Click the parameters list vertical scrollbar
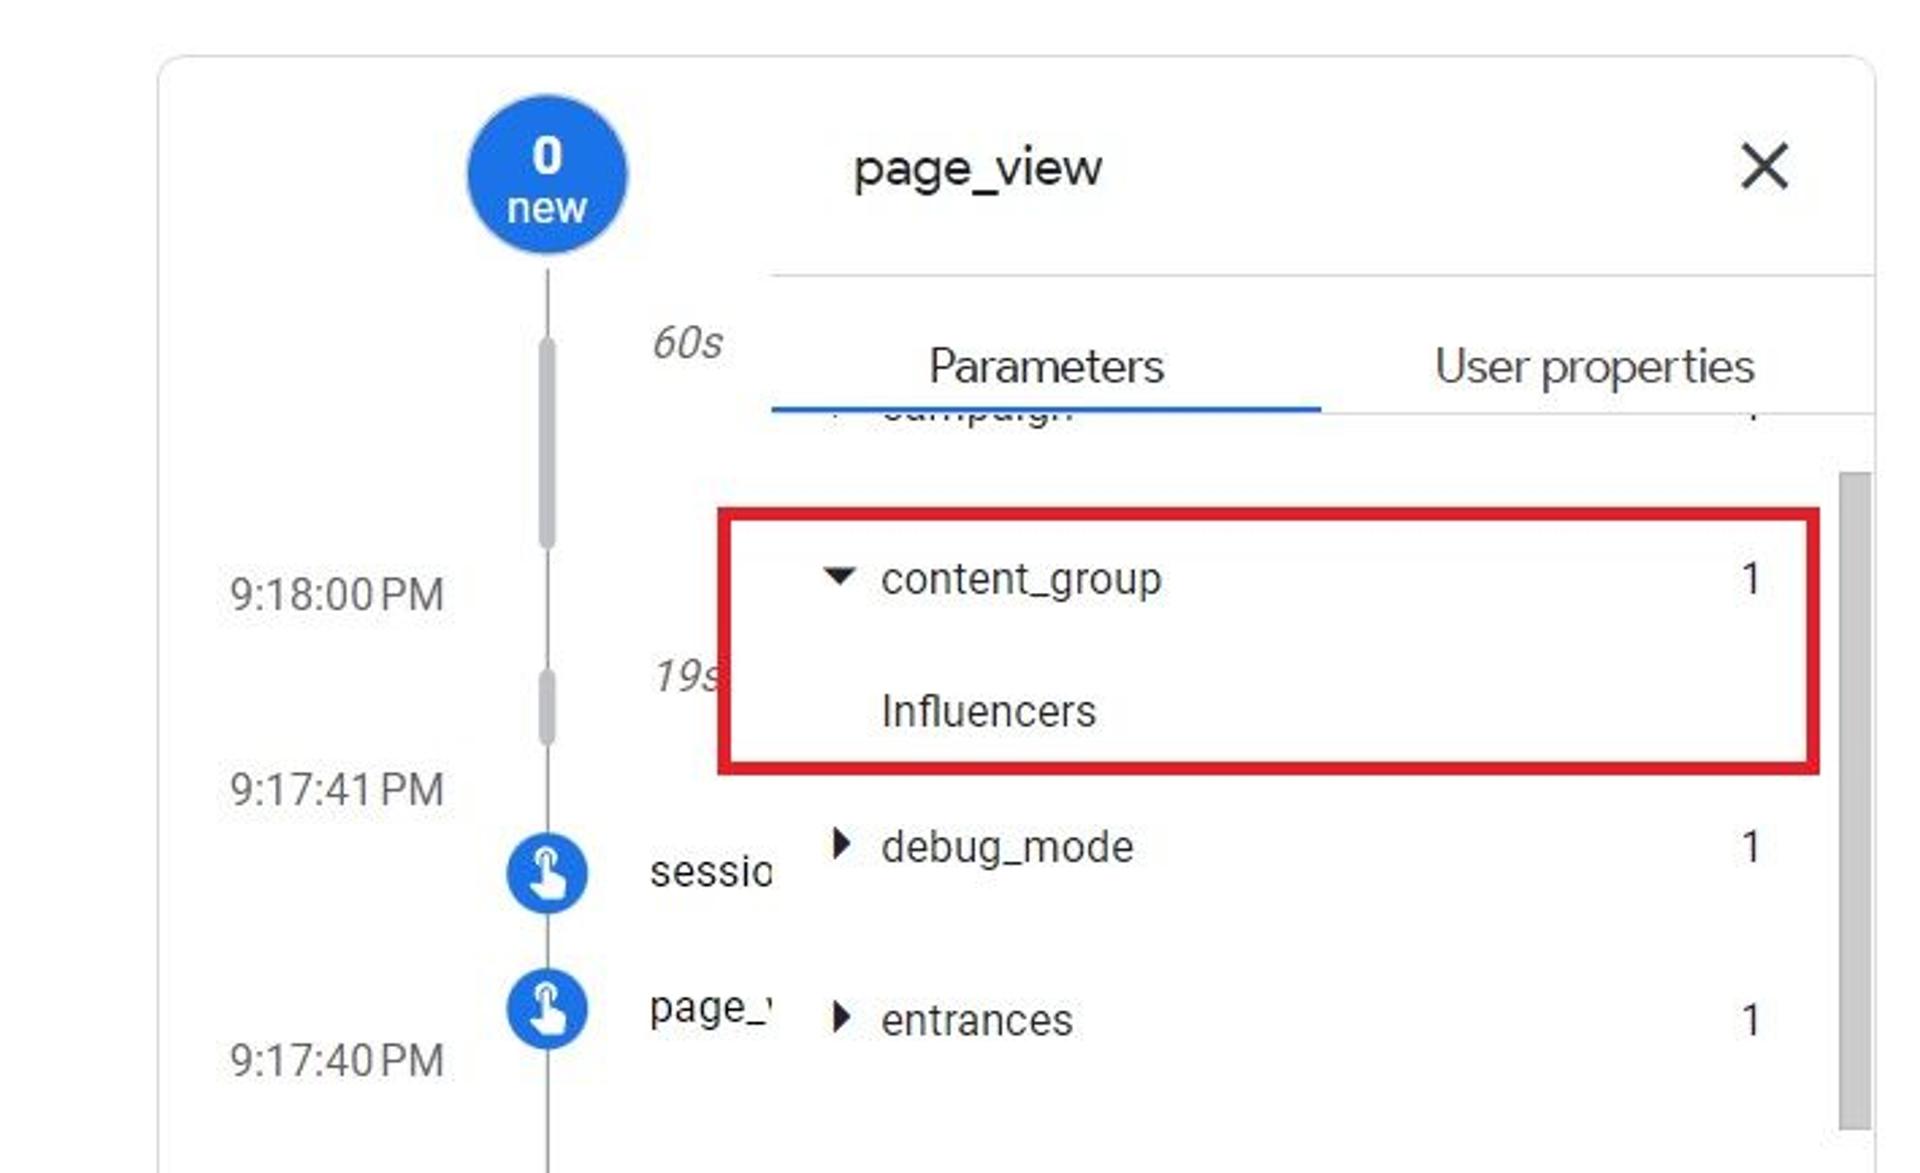The image size is (1920, 1173). click(x=1854, y=800)
